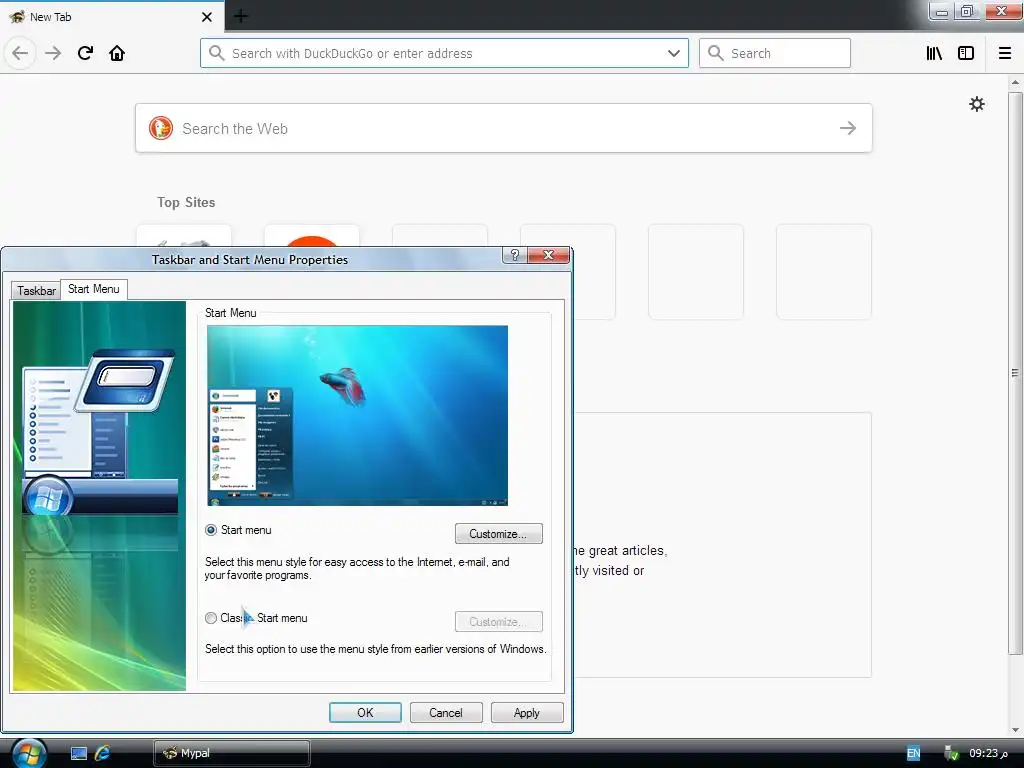Viewport: 1024px width, 768px height.
Task: Select the Start menu radio option
Action: (211, 530)
